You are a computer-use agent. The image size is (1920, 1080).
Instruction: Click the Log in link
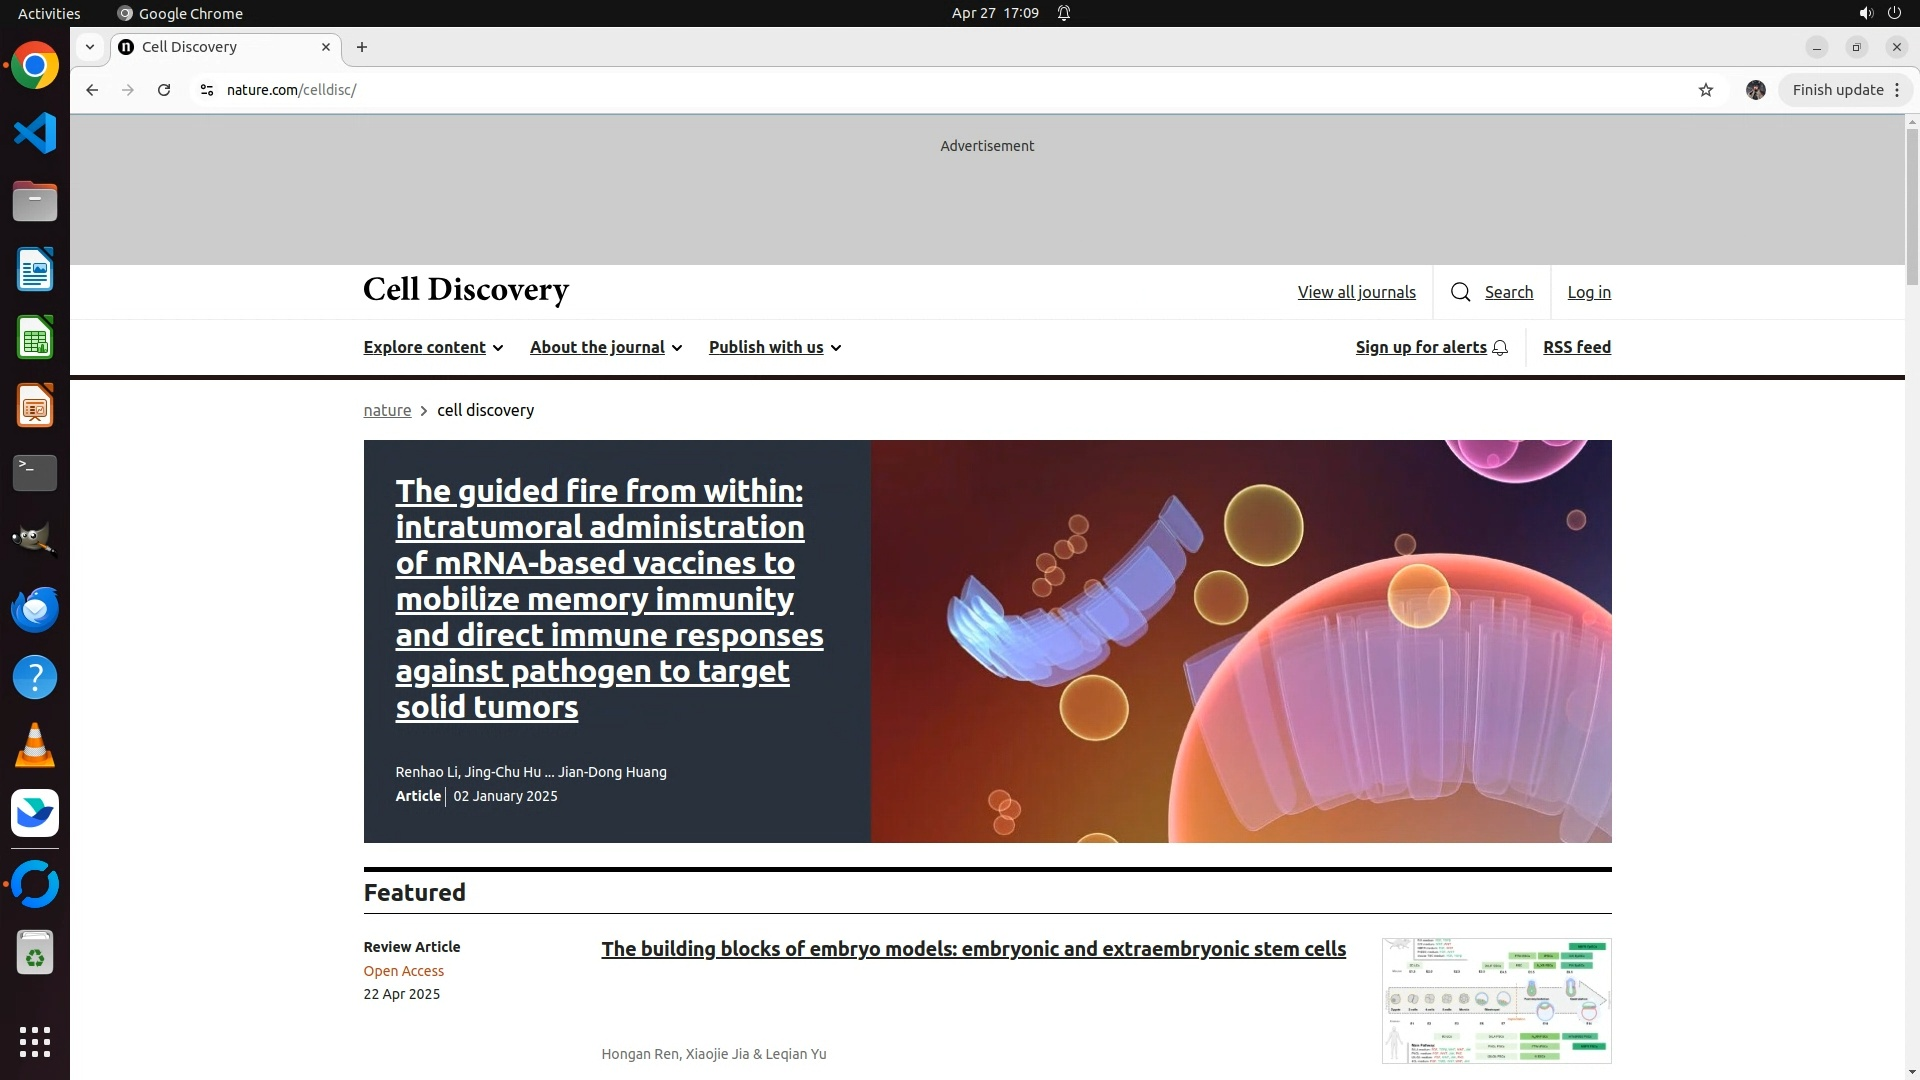pyautogui.click(x=1588, y=292)
